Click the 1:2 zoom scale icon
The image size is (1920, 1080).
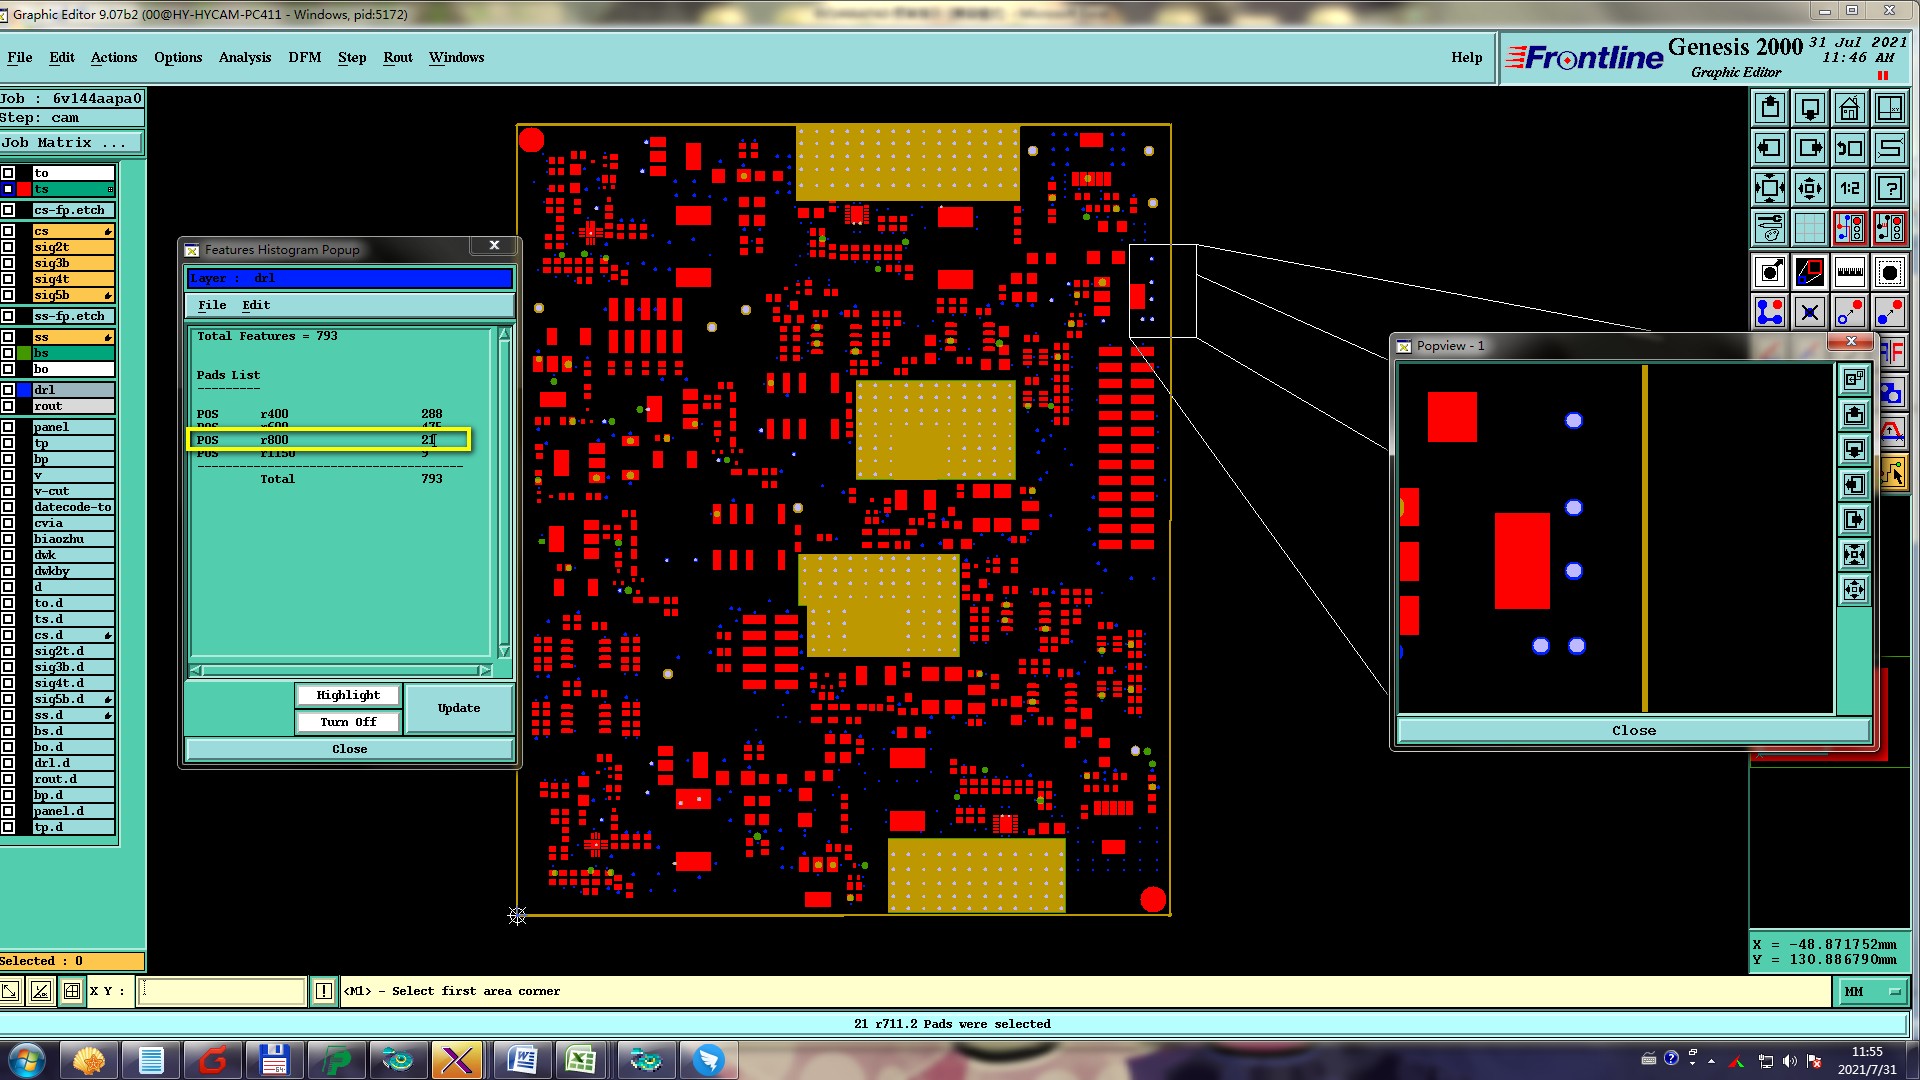pos(1849,188)
